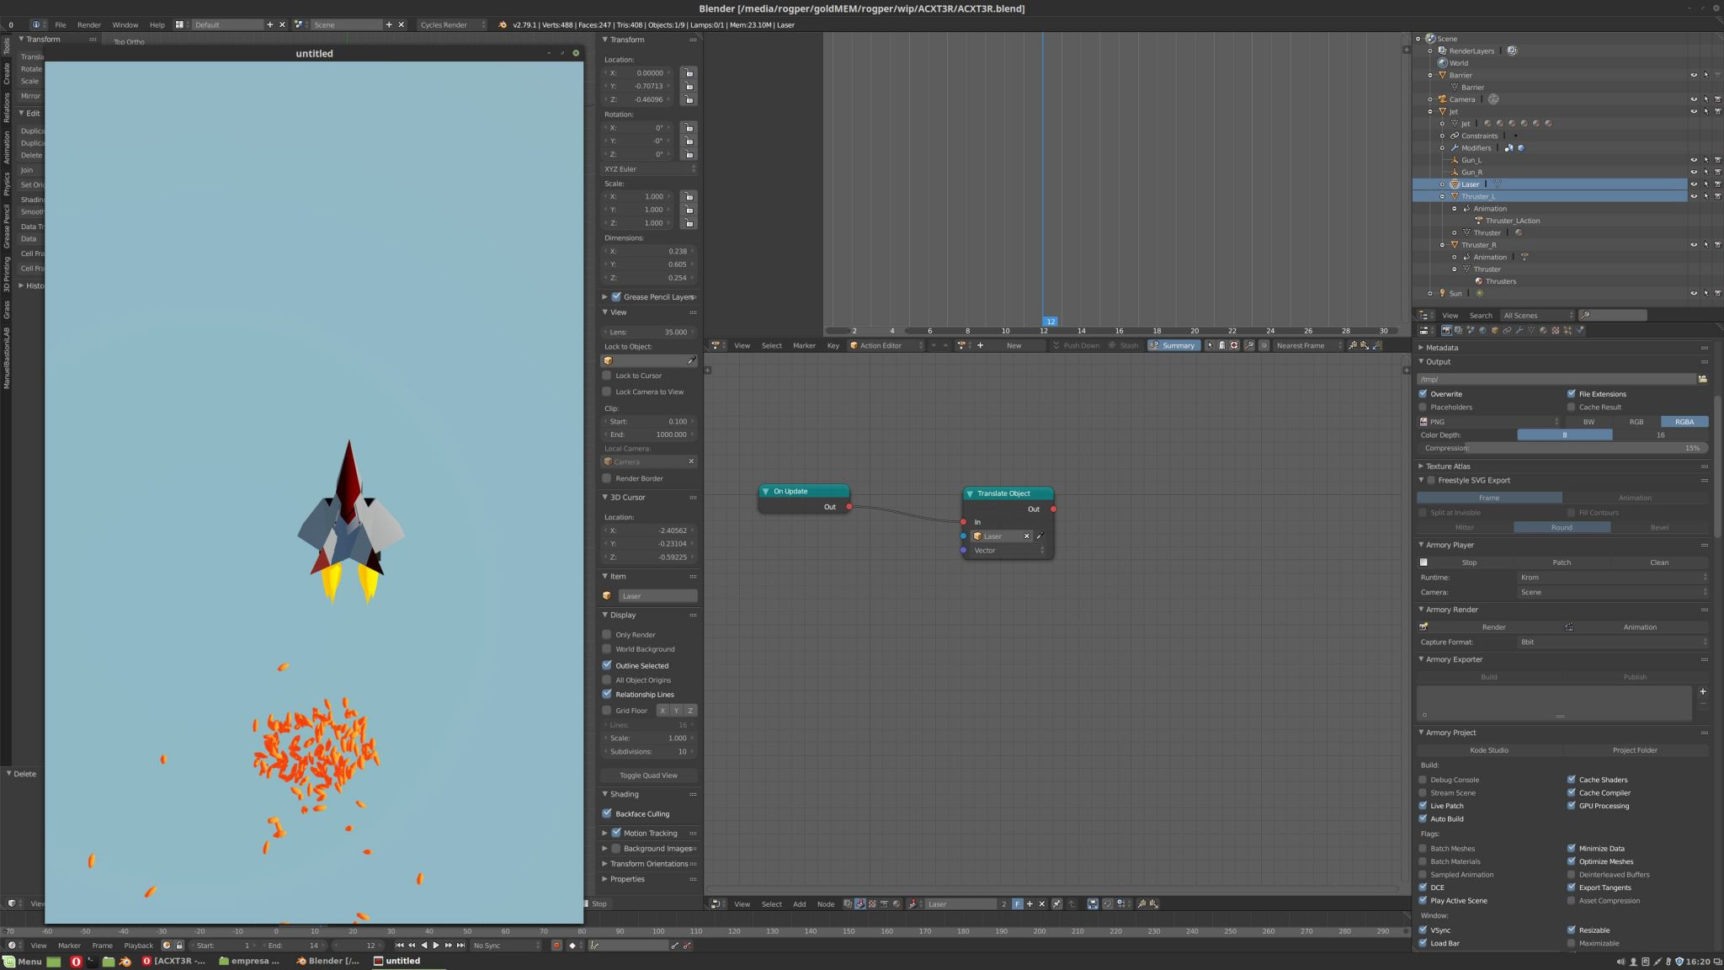This screenshot has height=970, width=1724.
Task: Enable the Debug Console checkbox
Action: pos(1423,780)
